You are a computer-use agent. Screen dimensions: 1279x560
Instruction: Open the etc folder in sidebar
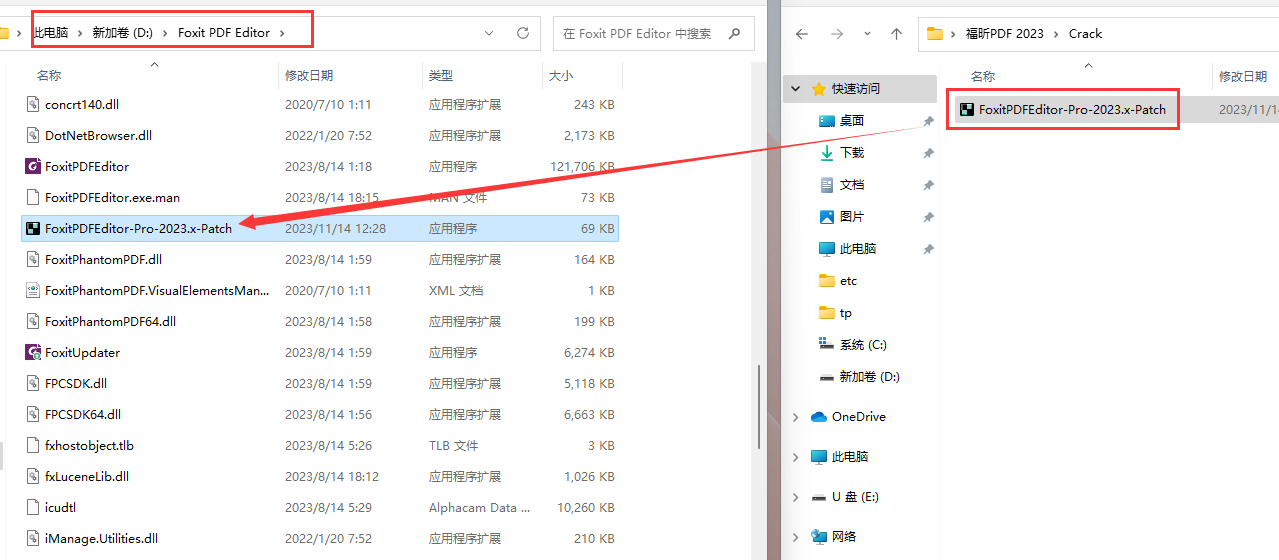pyautogui.click(x=848, y=280)
